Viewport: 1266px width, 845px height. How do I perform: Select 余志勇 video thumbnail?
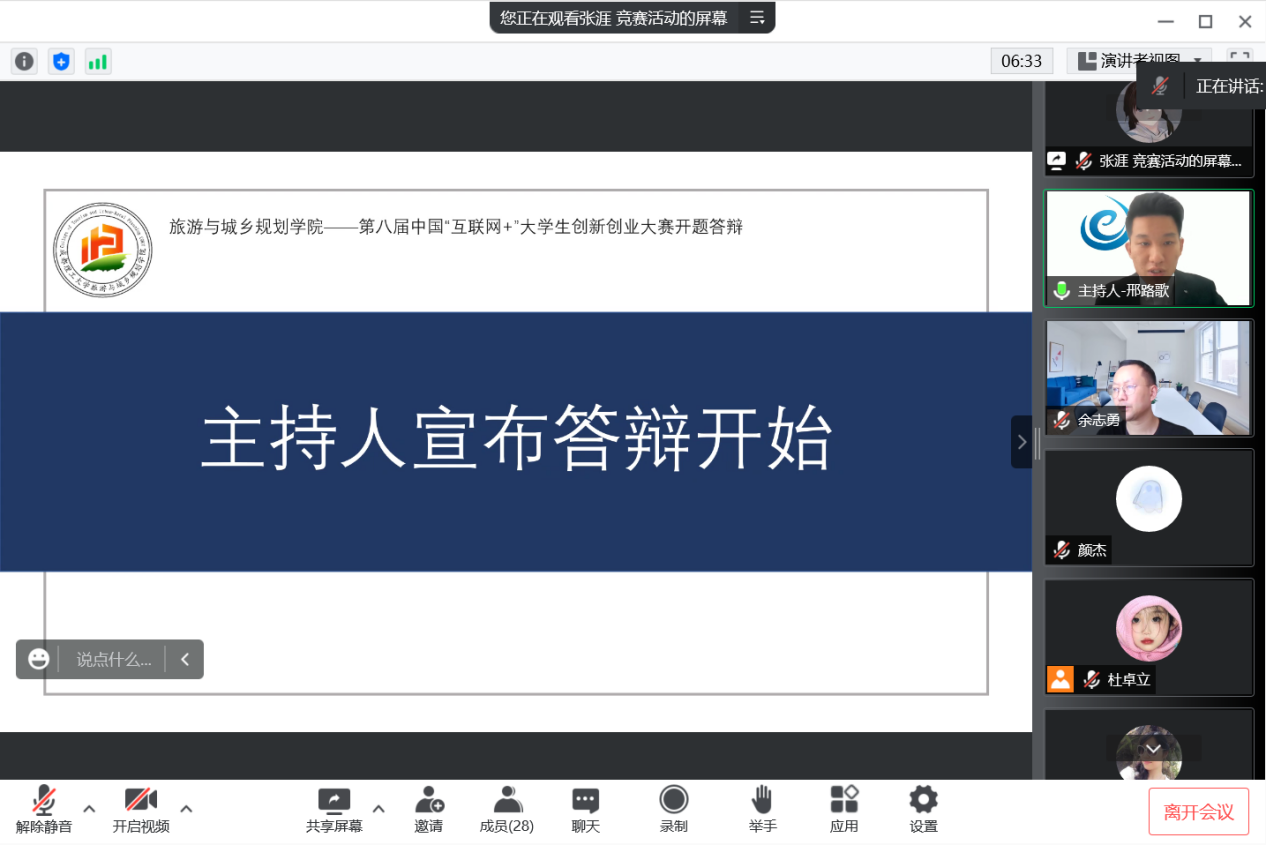pyautogui.click(x=1149, y=378)
